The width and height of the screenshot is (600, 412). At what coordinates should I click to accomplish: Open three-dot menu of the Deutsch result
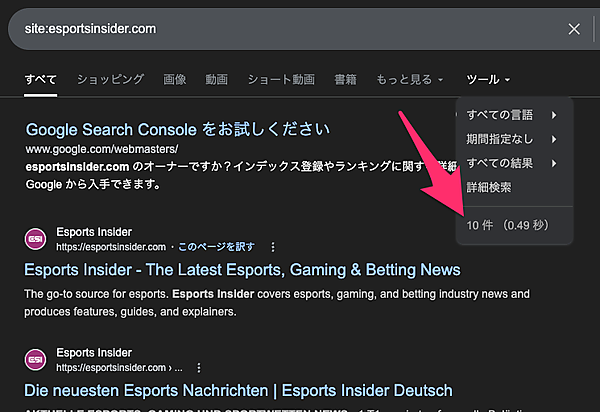tap(199, 368)
